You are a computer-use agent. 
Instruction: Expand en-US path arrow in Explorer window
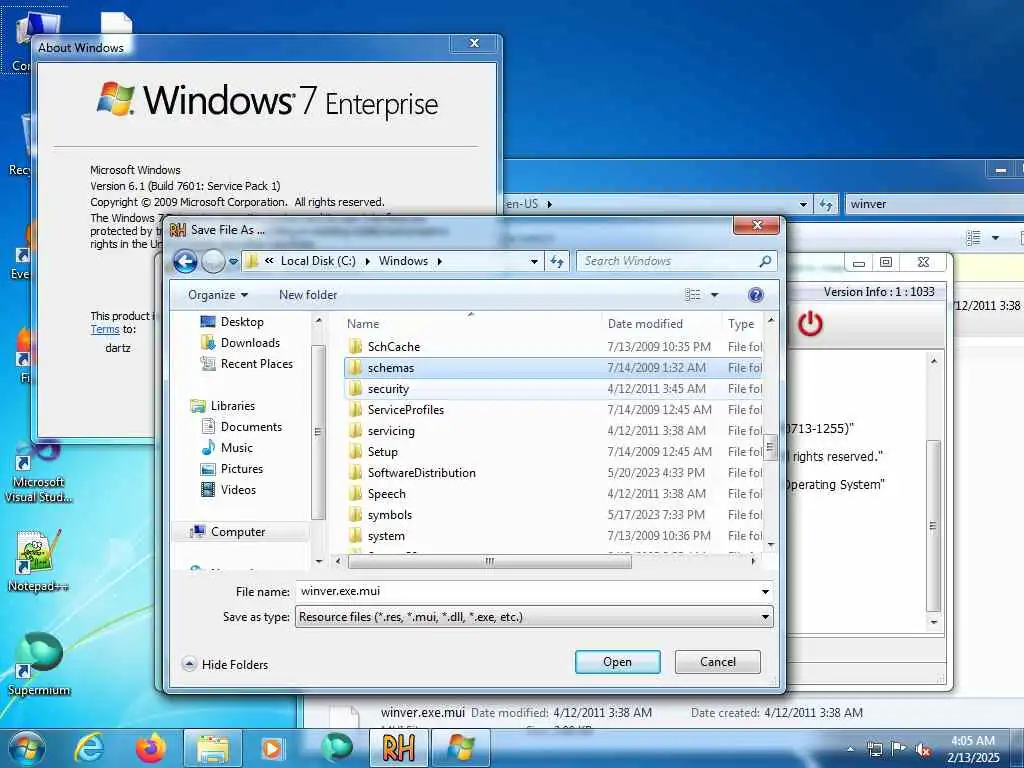[549, 204]
